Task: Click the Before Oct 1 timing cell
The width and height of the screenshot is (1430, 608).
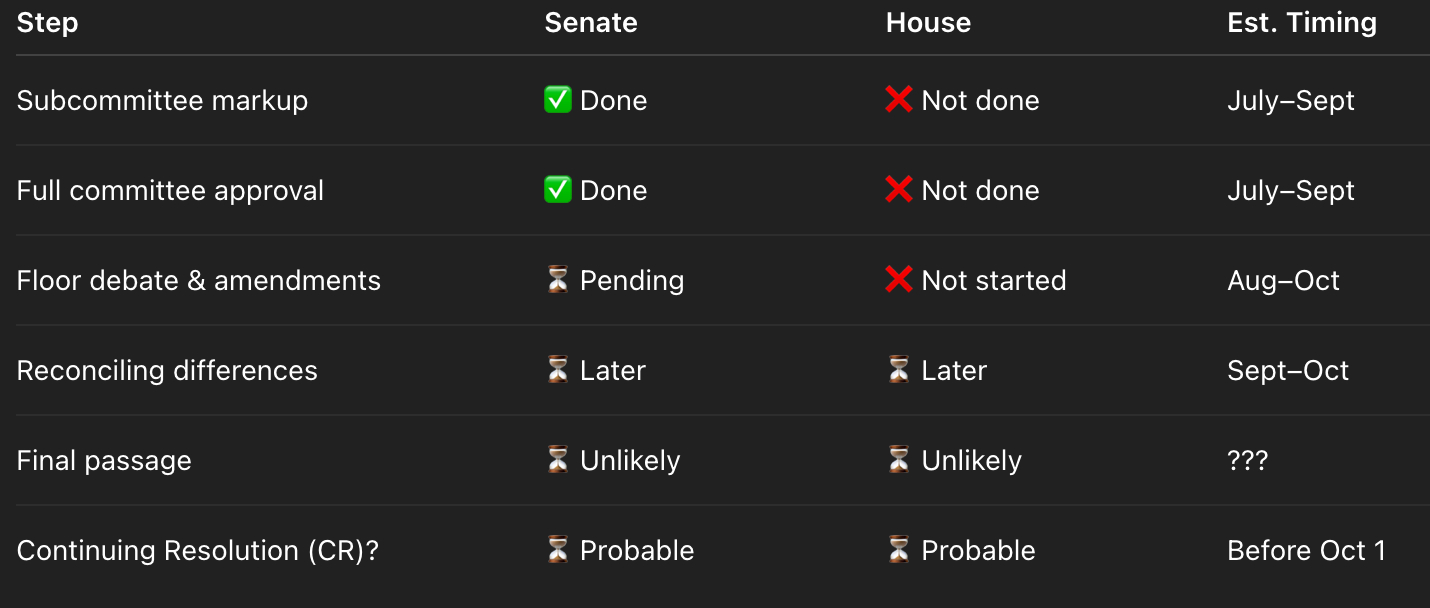Action: pyautogui.click(x=1306, y=550)
